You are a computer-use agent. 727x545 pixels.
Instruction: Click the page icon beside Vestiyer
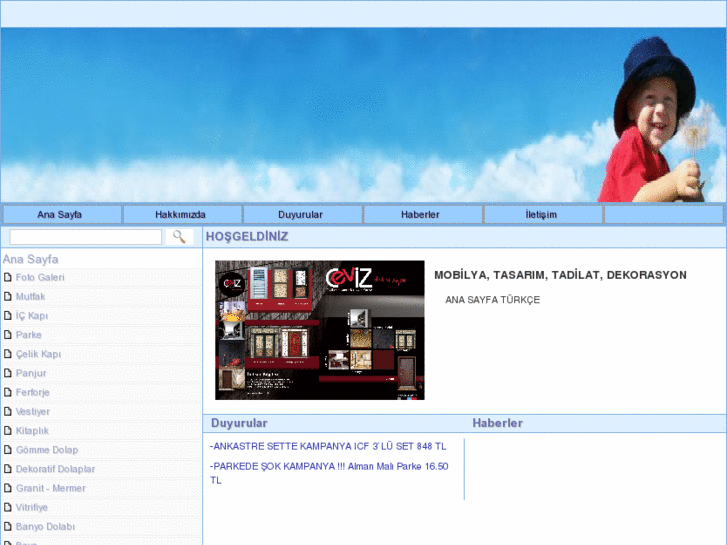[x=7, y=411]
